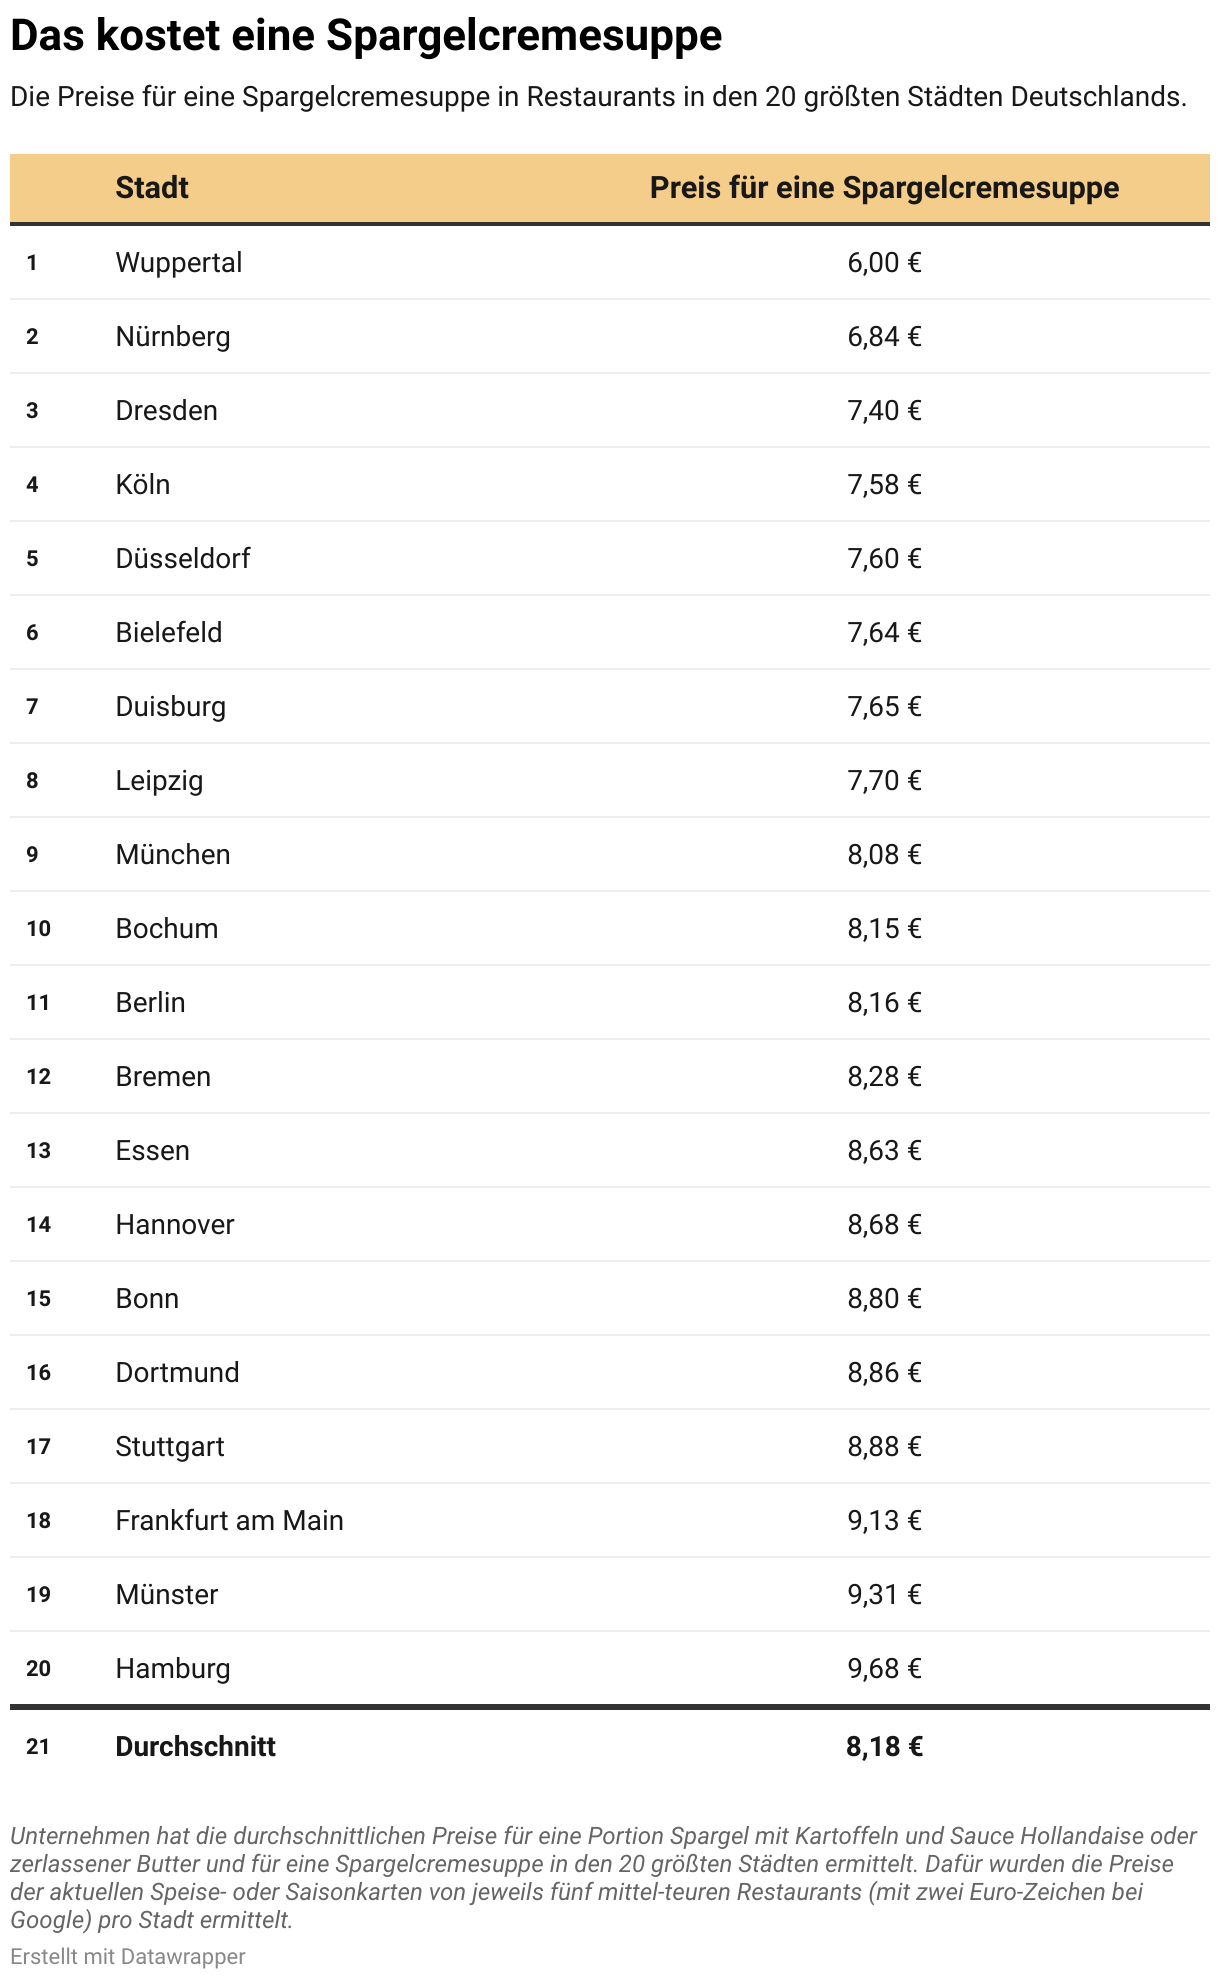The height and width of the screenshot is (1980, 1220).
Task: Click the bold Durchschnitt row label
Action: click(196, 1747)
